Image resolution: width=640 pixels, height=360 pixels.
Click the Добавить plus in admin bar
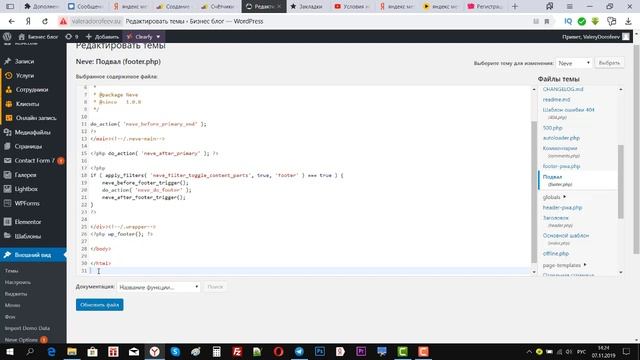tap(89, 37)
